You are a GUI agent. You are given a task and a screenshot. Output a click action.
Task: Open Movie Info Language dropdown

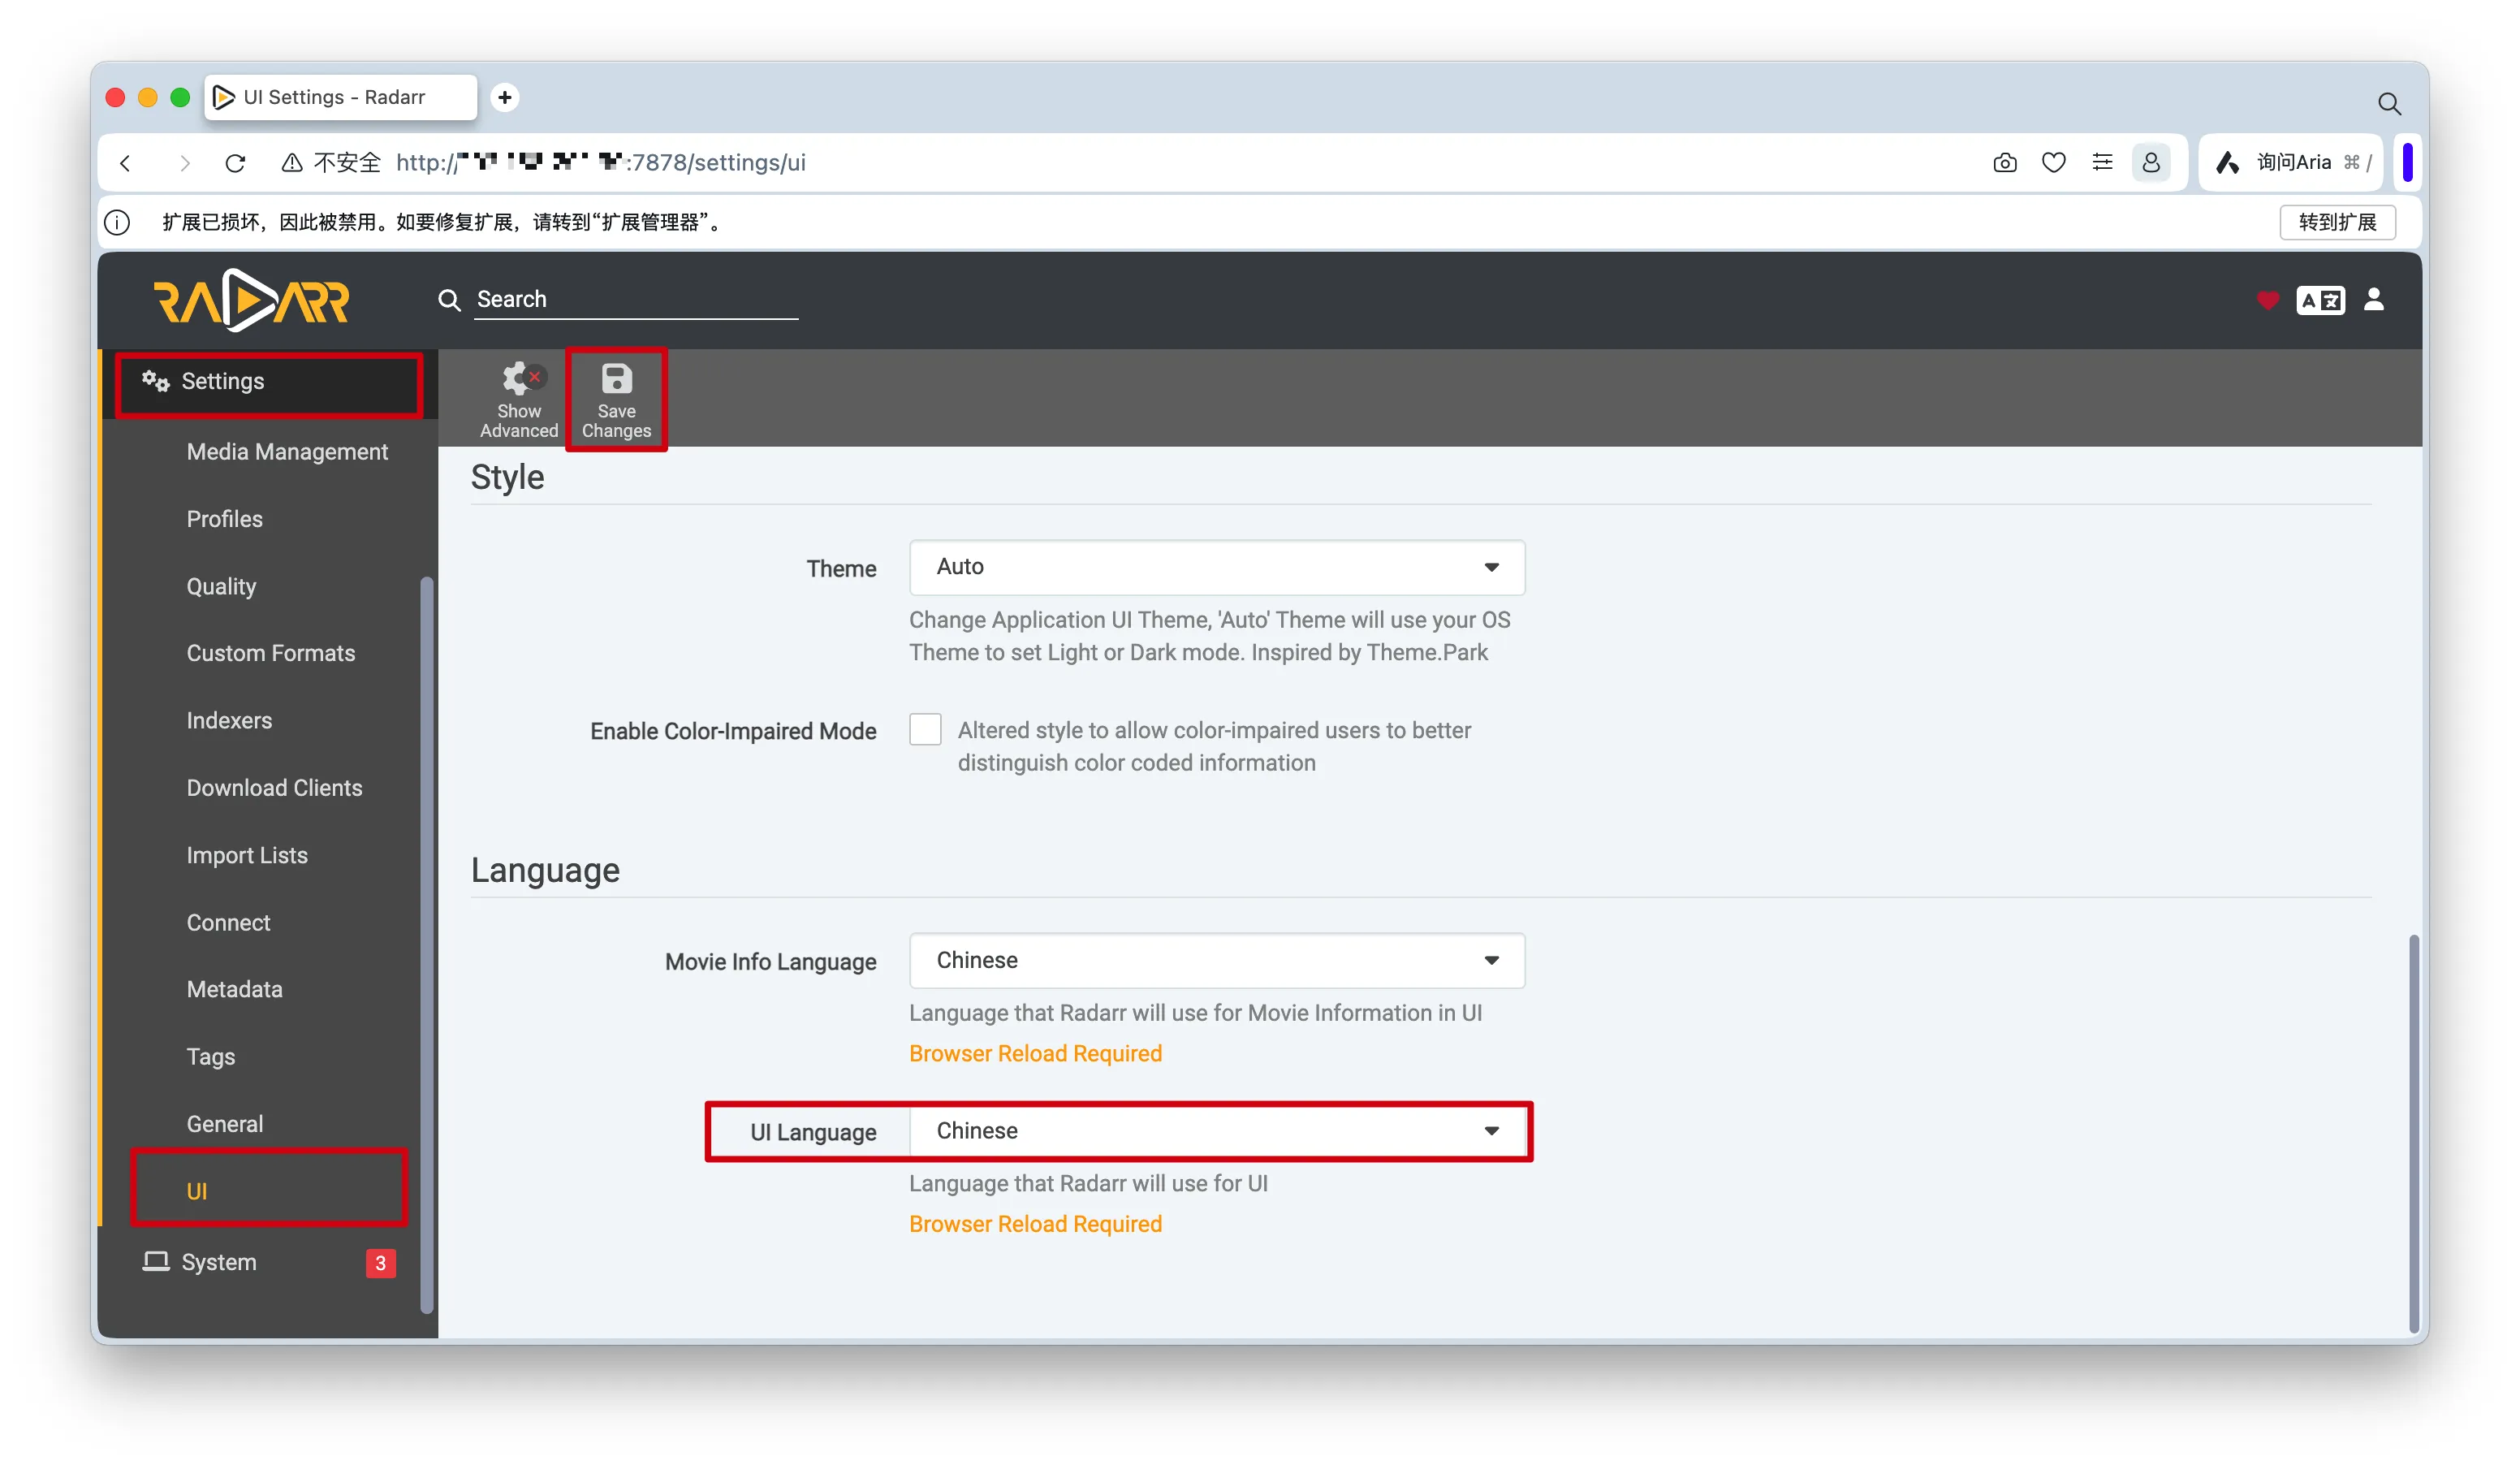[x=1217, y=960]
